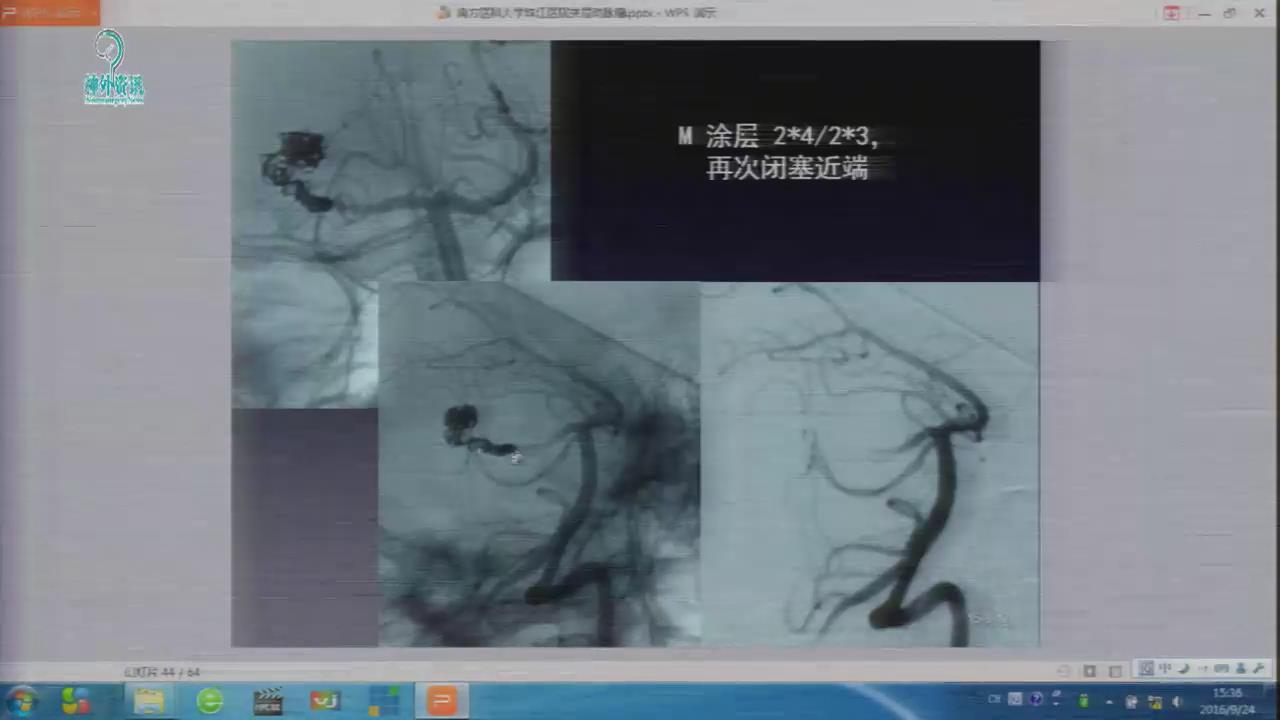
Task: Toggle full-width character mode in IME bar
Action: coord(1184,670)
